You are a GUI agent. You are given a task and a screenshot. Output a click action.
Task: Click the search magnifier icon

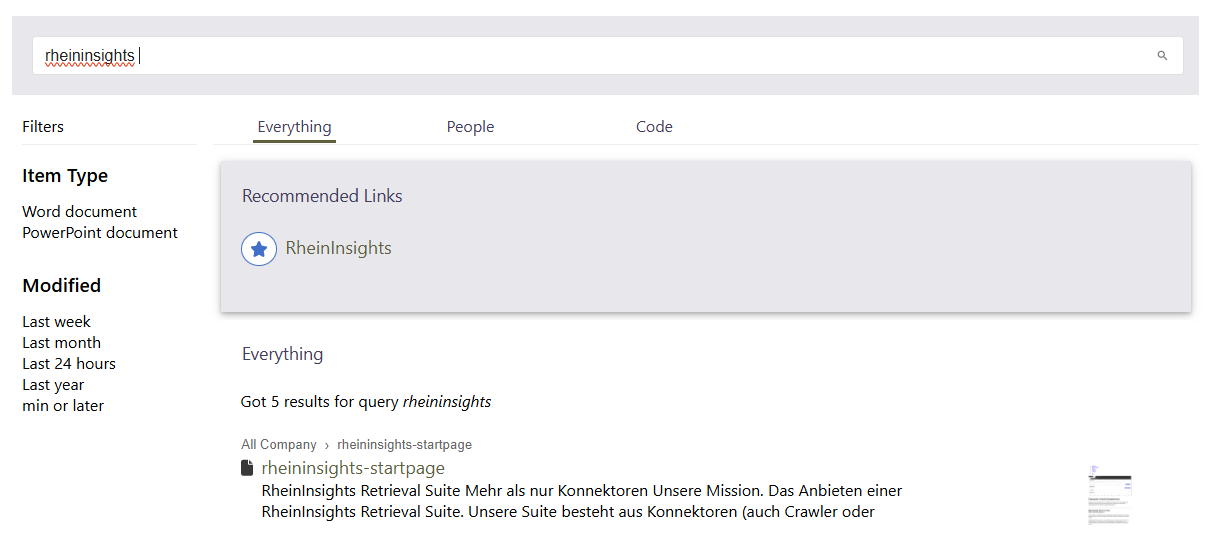point(1162,56)
